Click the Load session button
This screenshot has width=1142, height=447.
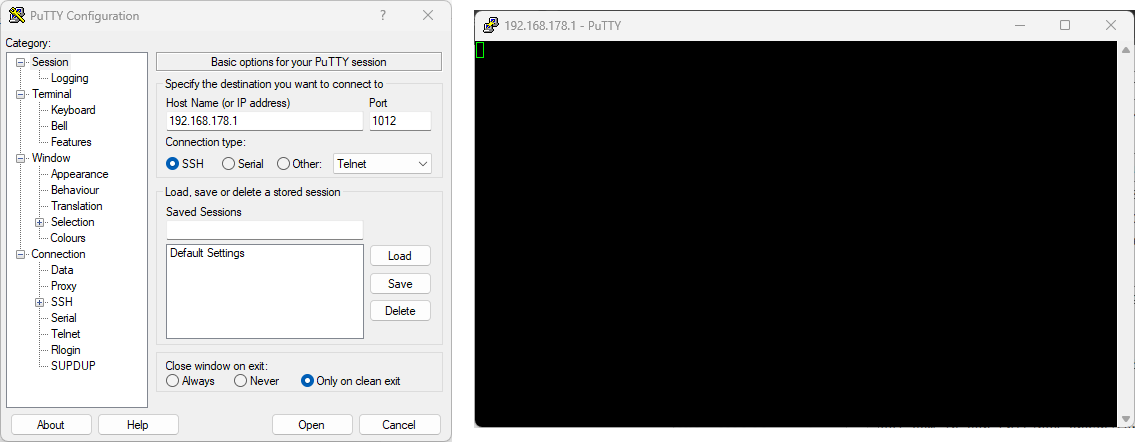click(400, 256)
